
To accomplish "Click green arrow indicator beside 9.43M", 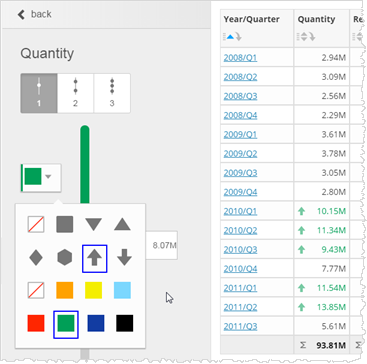I will (x=301, y=249).
